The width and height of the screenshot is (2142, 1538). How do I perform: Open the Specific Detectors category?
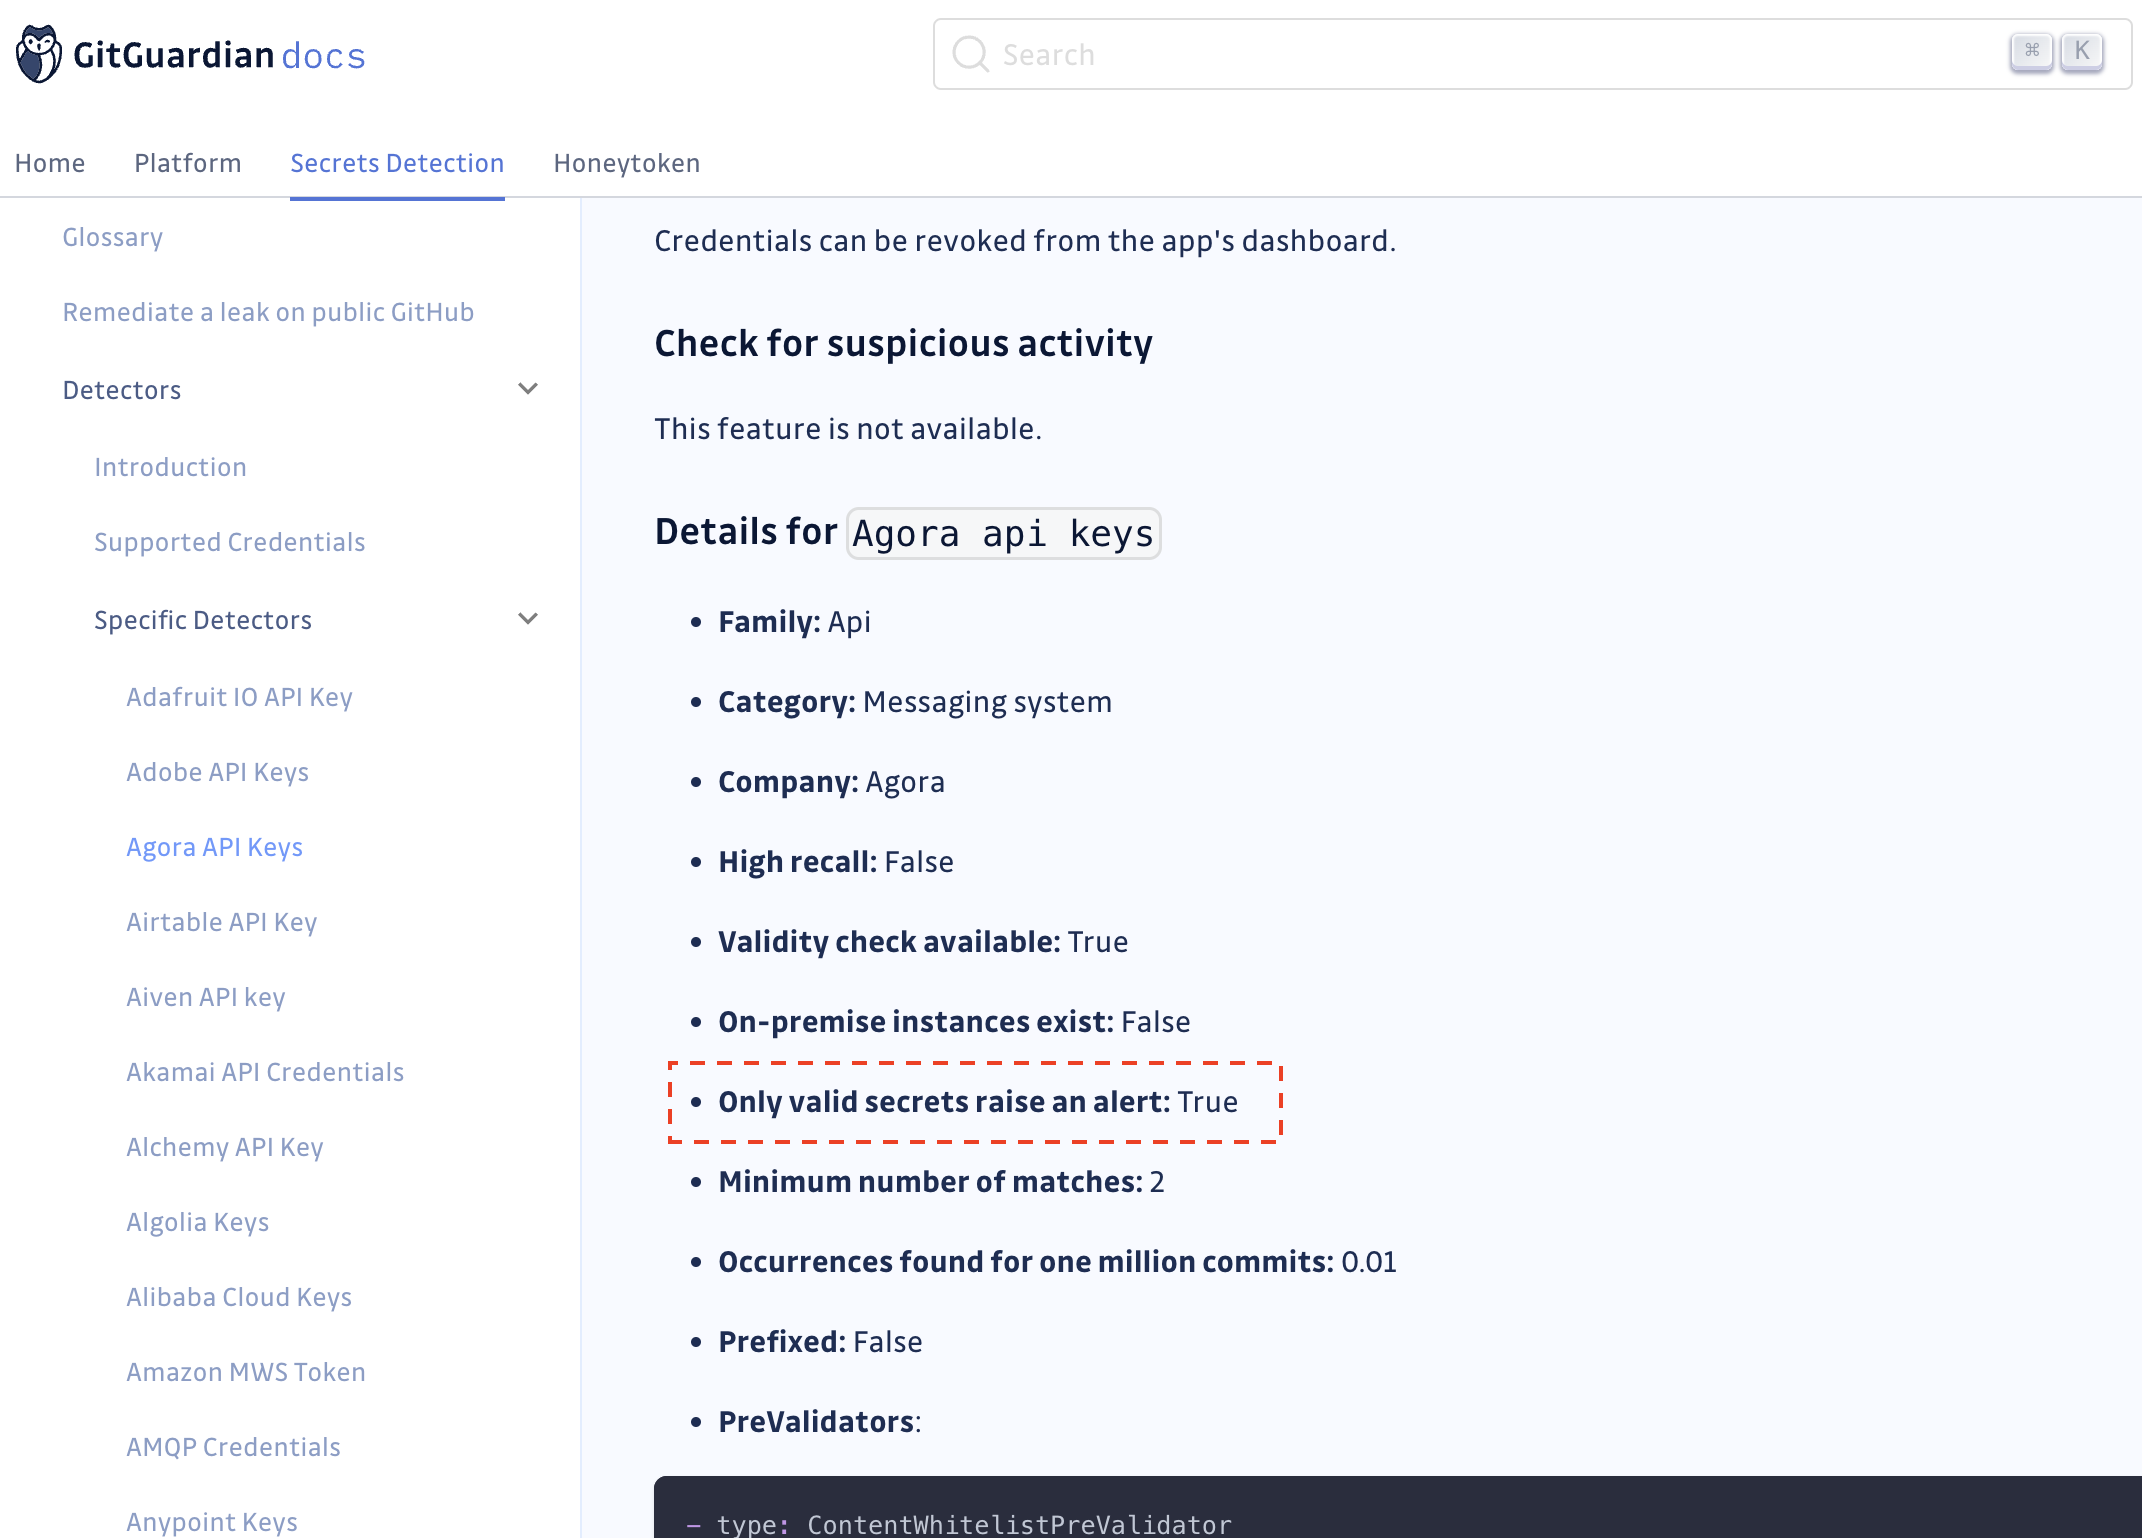click(x=203, y=620)
